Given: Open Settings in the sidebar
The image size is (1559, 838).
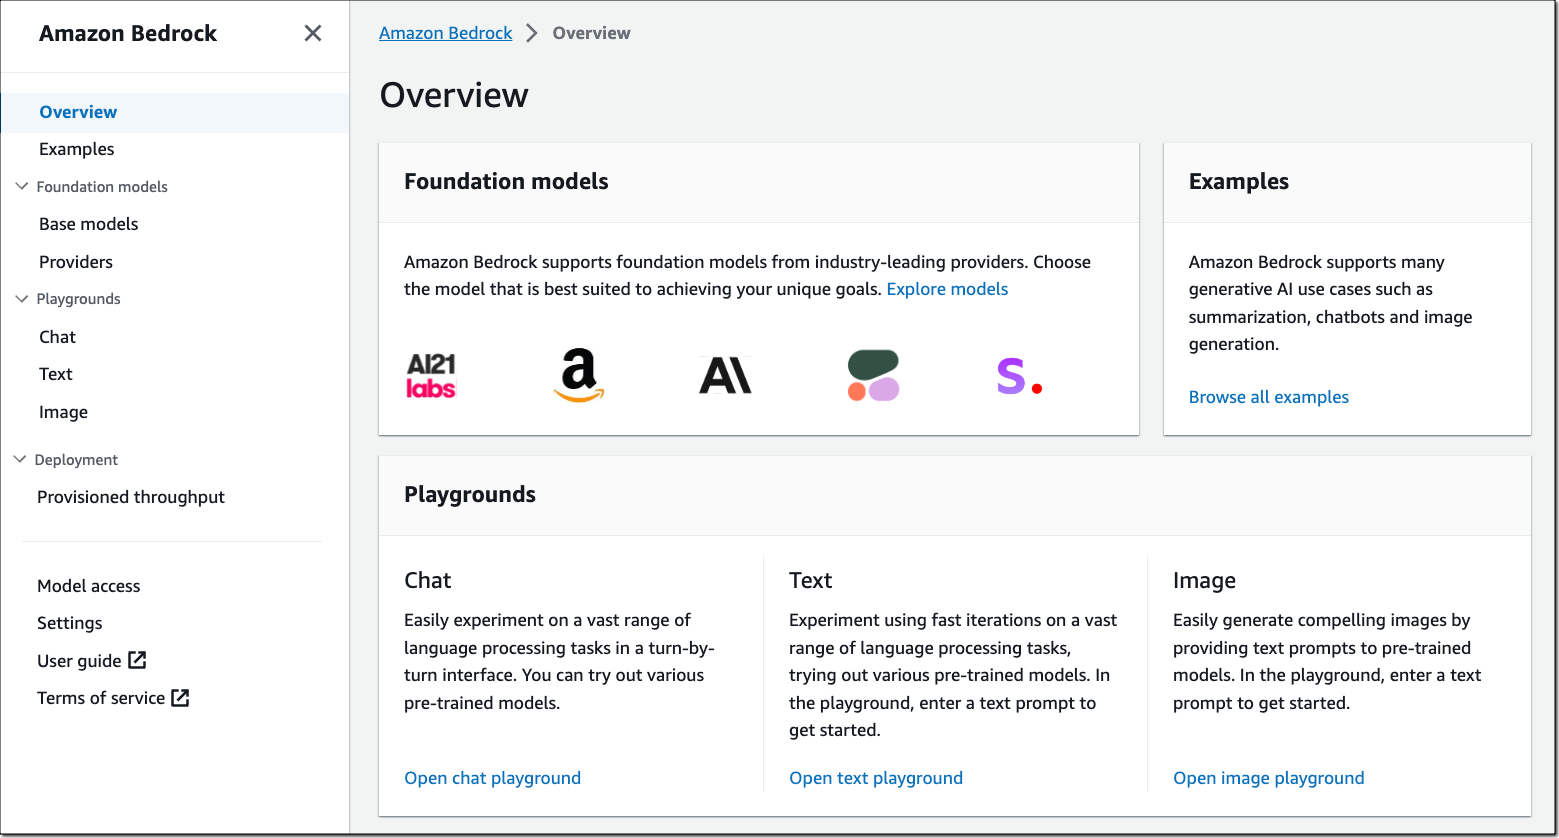Looking at the screenshot, I should point(70,623).
